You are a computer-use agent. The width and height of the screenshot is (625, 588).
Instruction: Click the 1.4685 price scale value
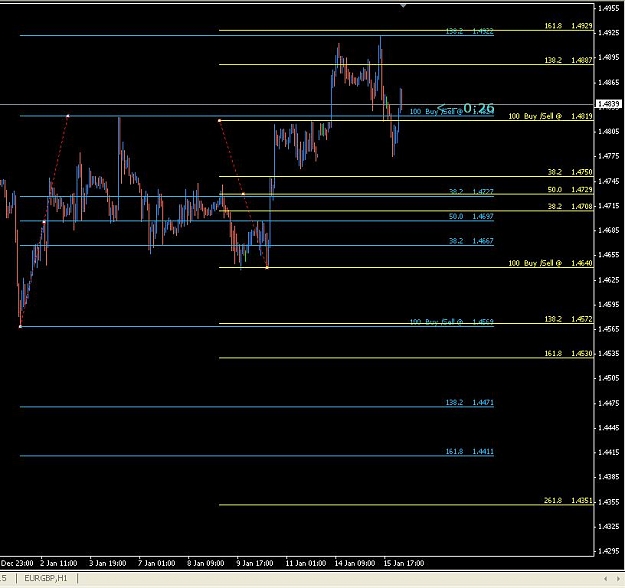[609, 230]
